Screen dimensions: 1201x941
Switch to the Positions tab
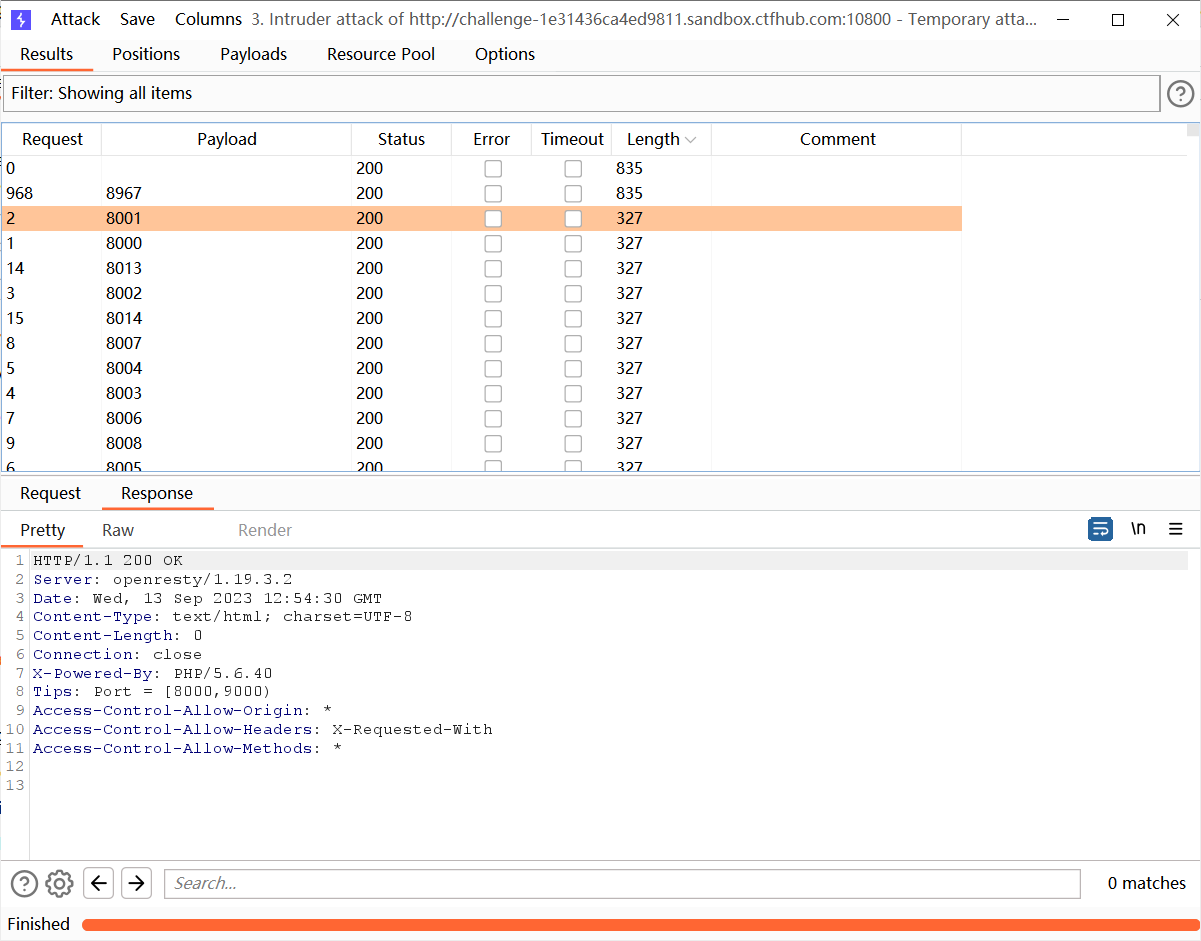(x=146, y=54)
